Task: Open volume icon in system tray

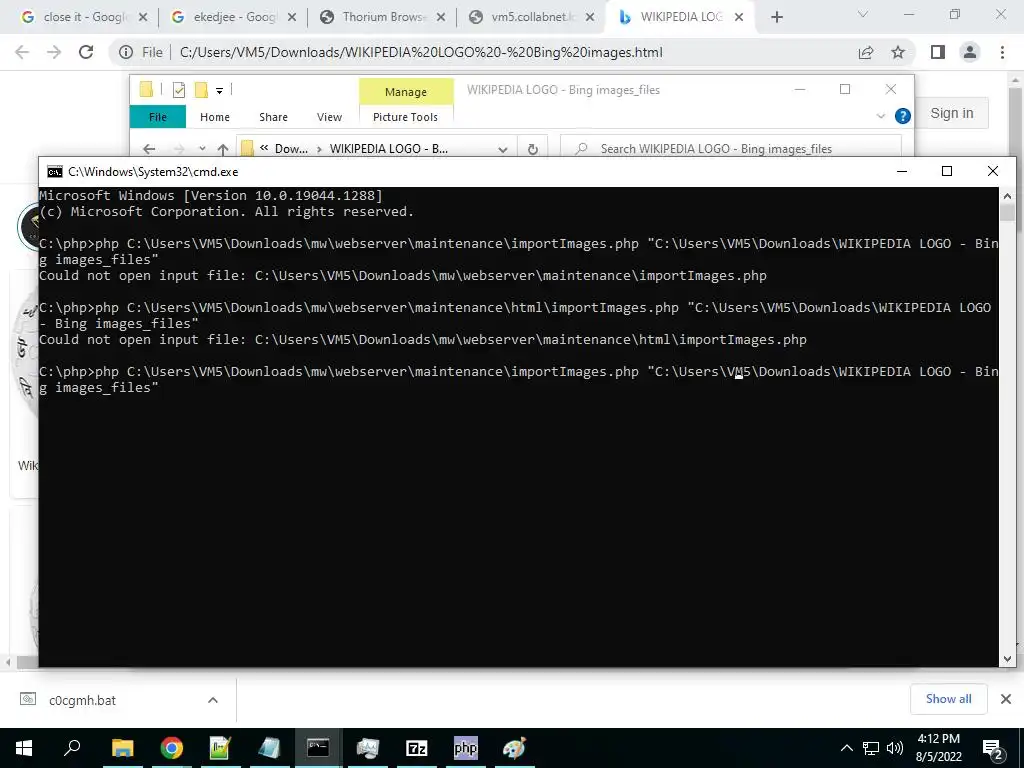Action: click(895, 748)
